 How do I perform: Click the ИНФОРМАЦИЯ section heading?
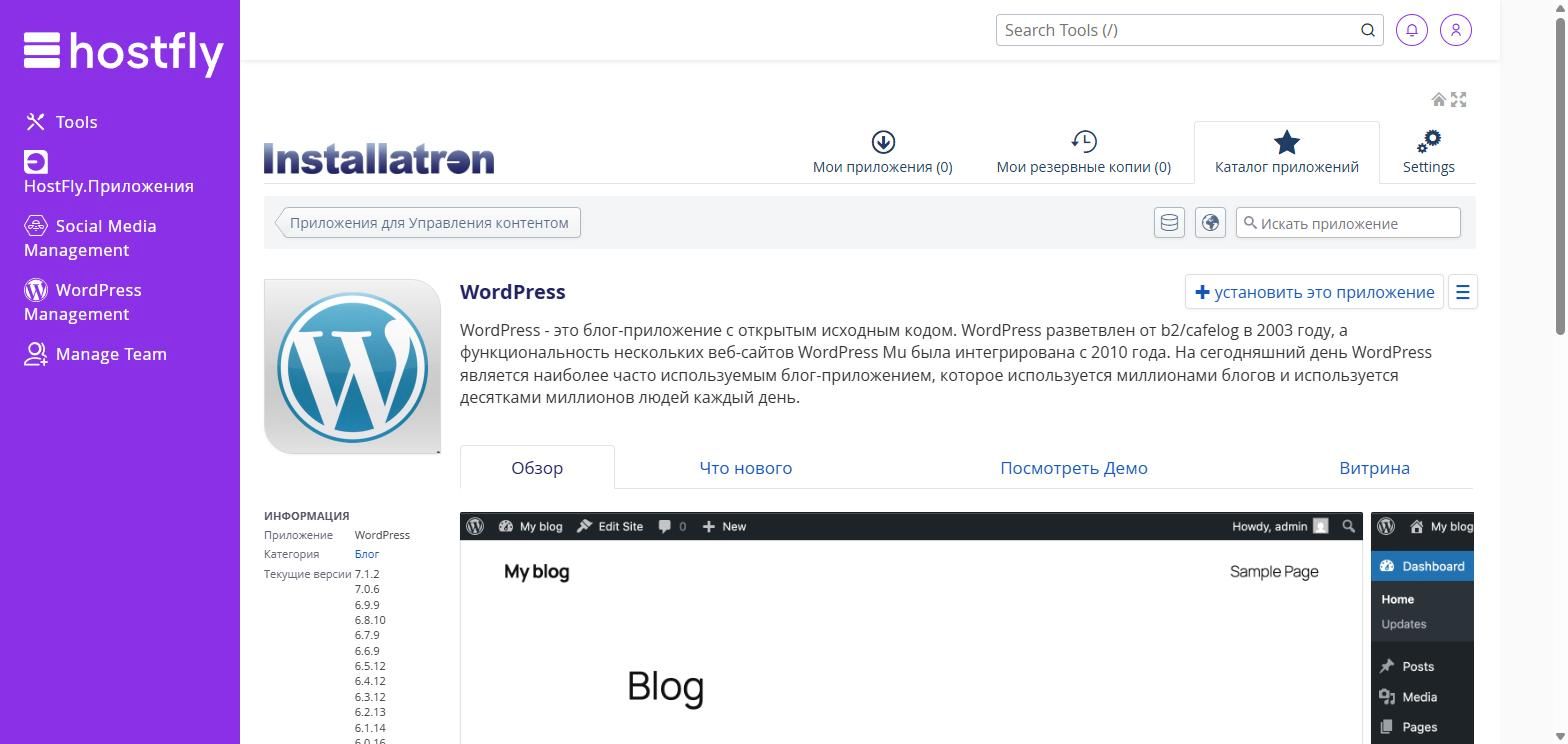point(307,516)
